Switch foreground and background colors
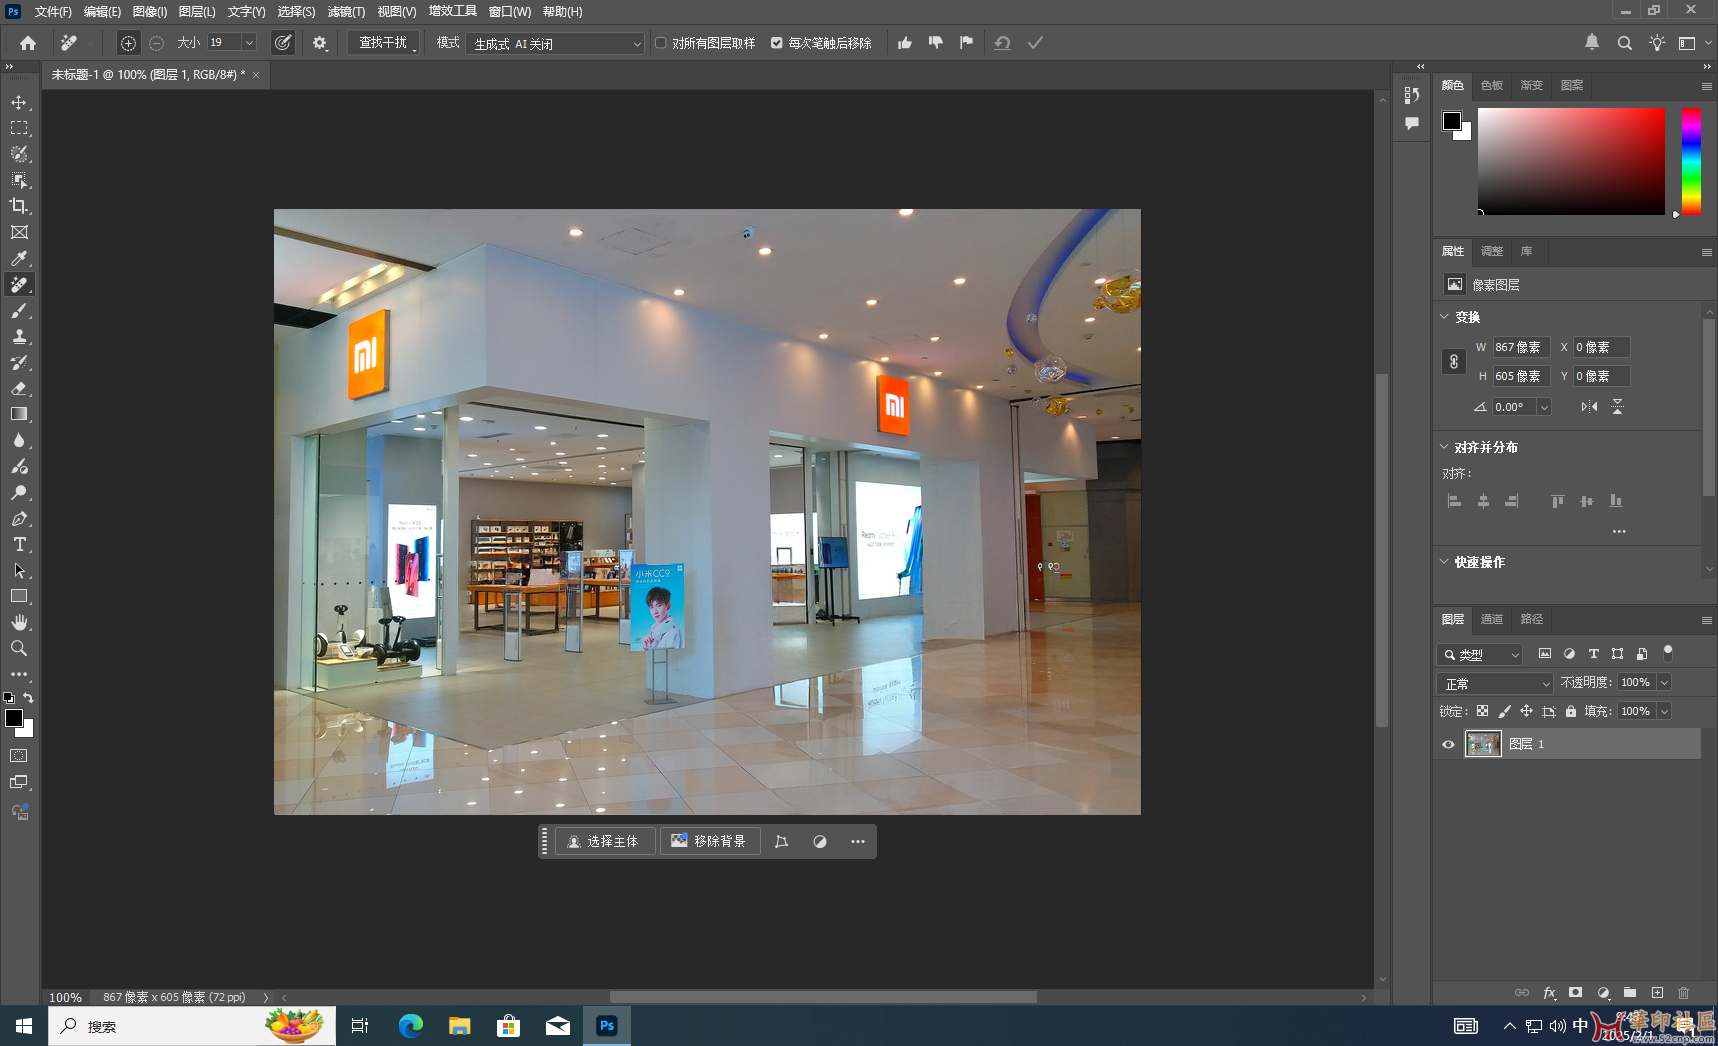Image resolution: width=1718 pixels, height=1046 pixels. click(x=29, y=698)
